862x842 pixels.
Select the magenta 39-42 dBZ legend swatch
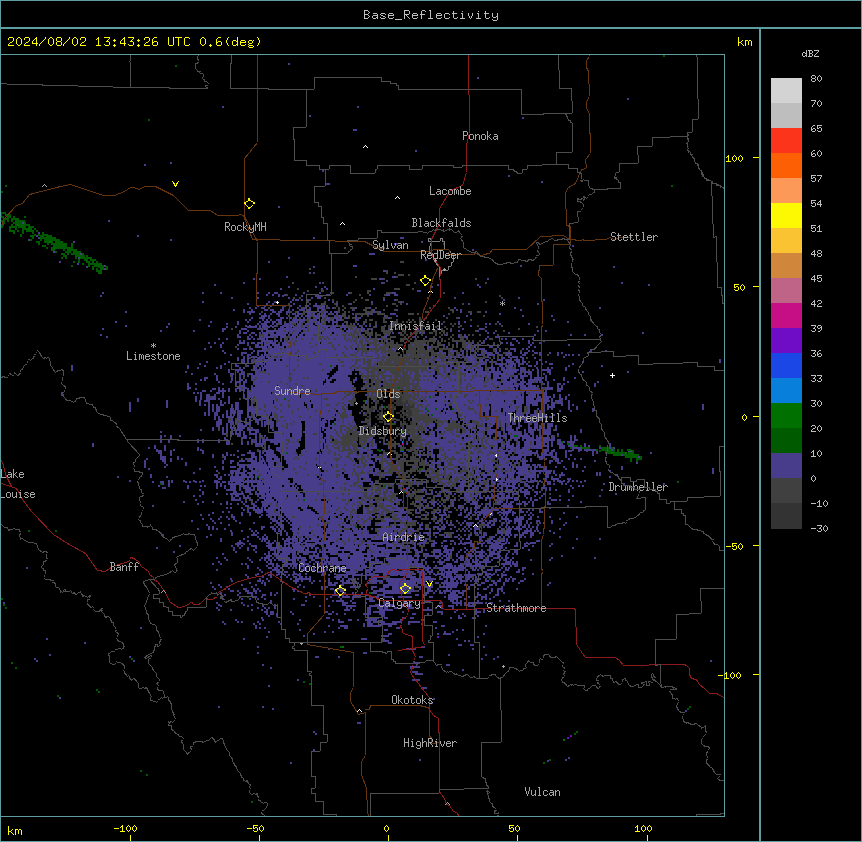786,315
